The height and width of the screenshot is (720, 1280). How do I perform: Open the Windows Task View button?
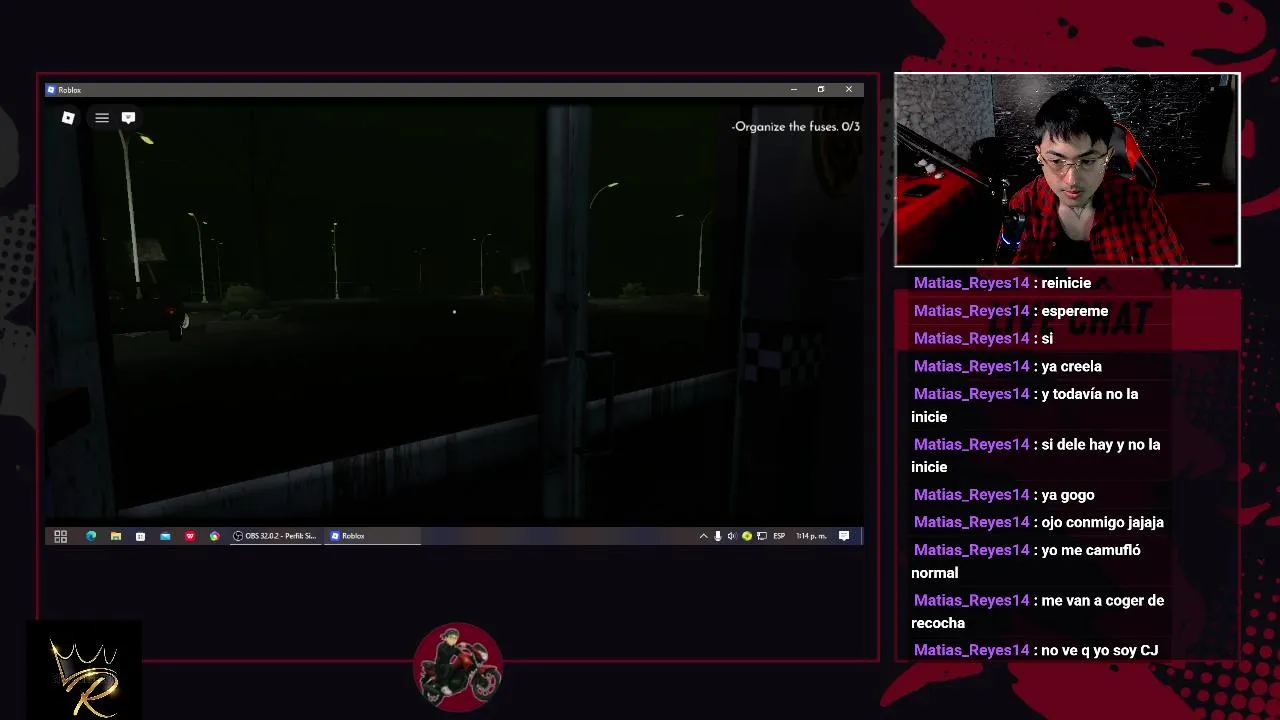(x=60, y=536)
